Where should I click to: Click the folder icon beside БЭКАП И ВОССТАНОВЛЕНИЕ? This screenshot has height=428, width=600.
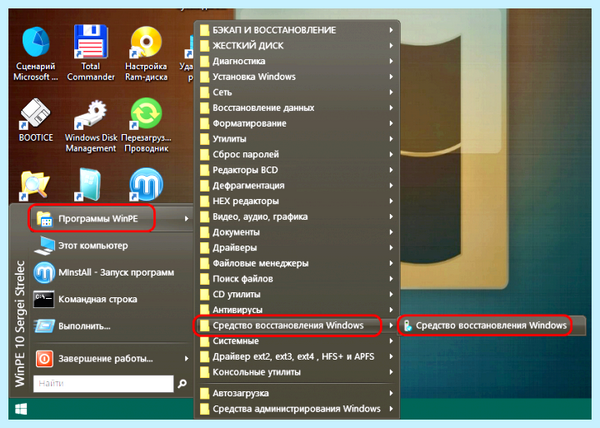coord(205,30)
